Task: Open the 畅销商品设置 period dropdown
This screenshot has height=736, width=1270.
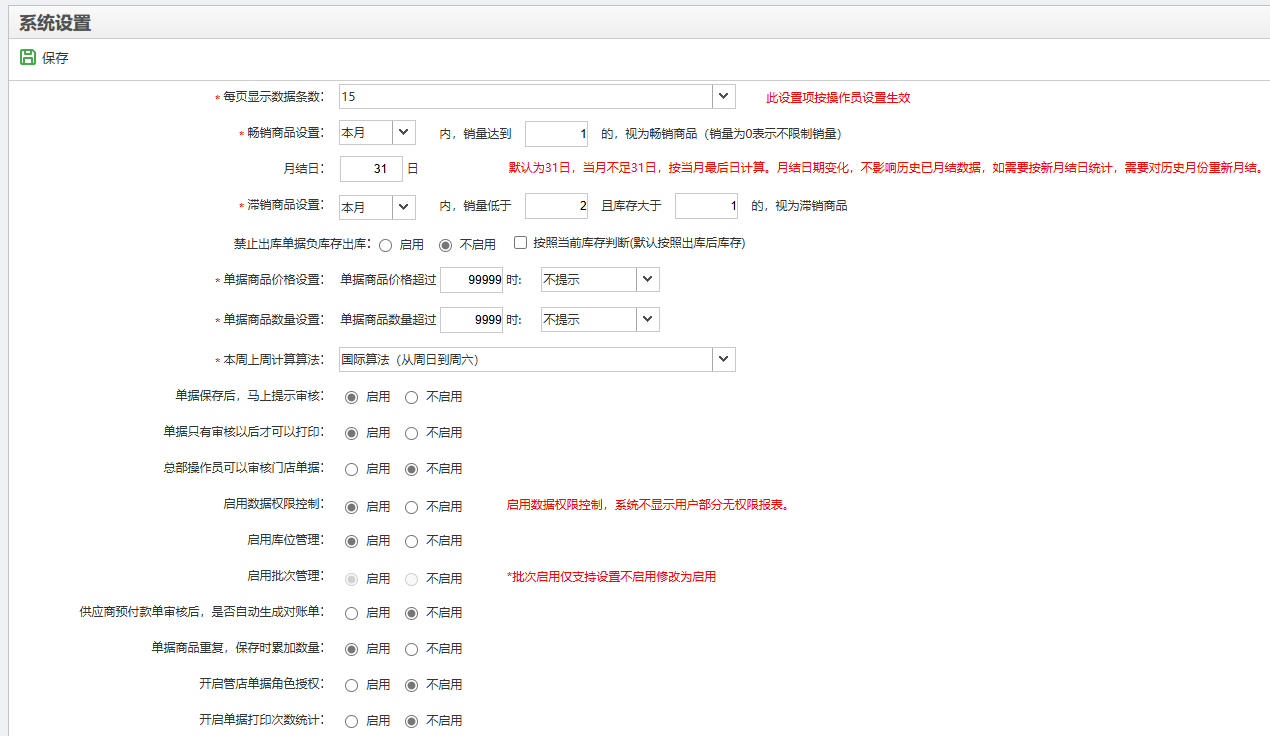Action: click(x=404, y=132)
